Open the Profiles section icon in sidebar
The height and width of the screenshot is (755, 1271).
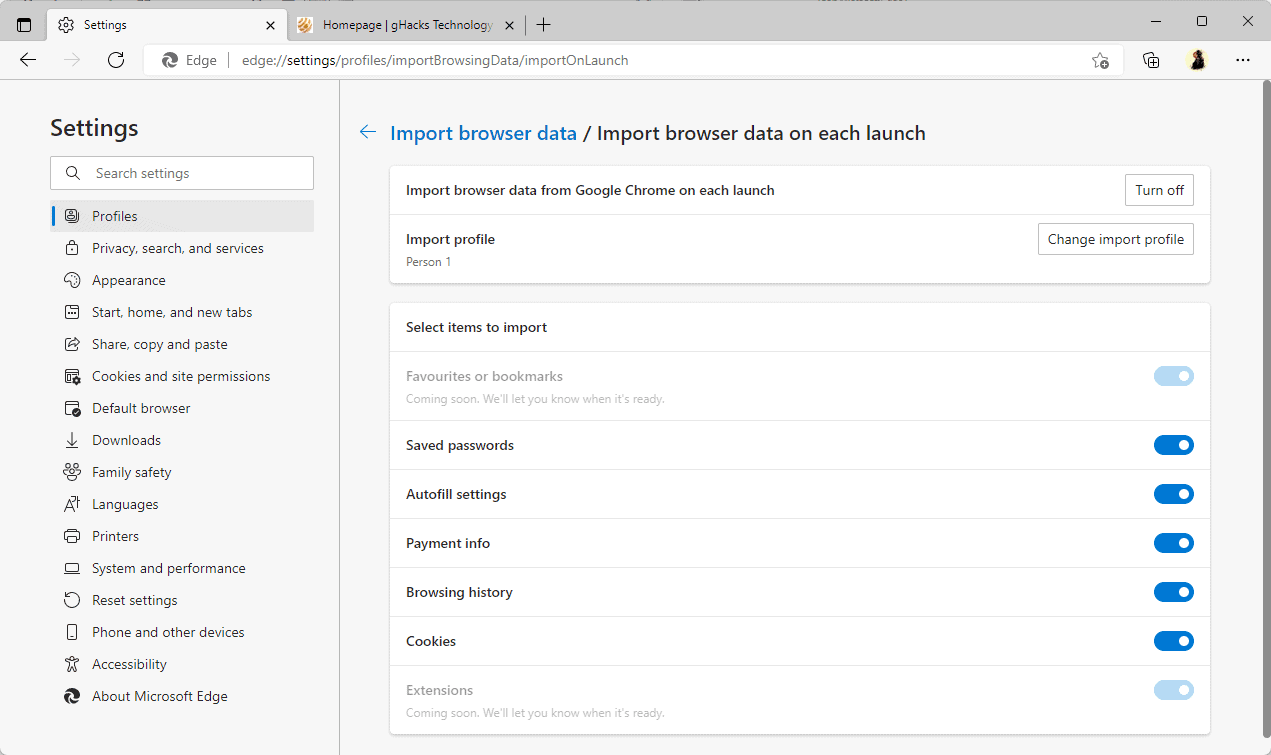point(71,215)
